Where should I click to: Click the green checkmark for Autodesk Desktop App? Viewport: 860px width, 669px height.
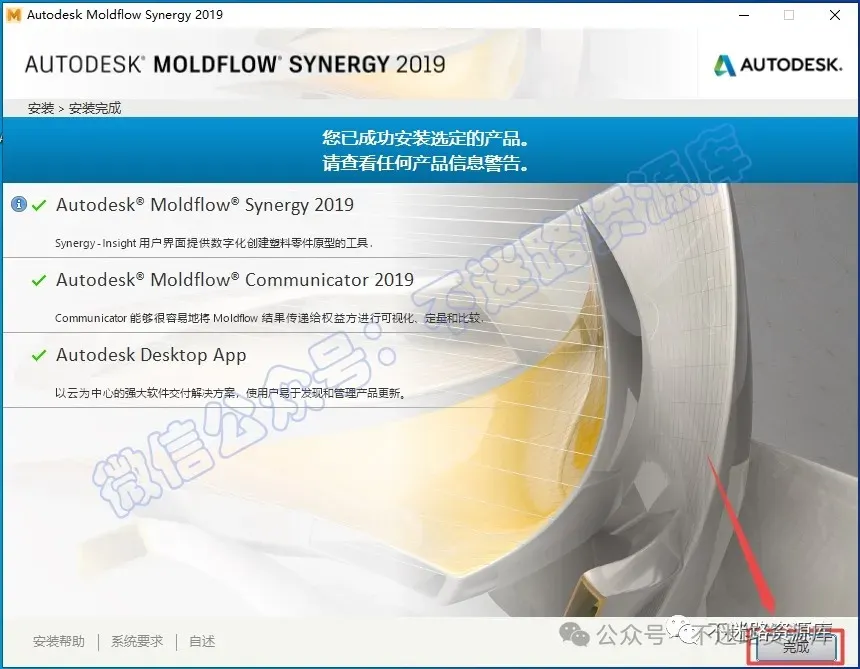coord(39,355)
